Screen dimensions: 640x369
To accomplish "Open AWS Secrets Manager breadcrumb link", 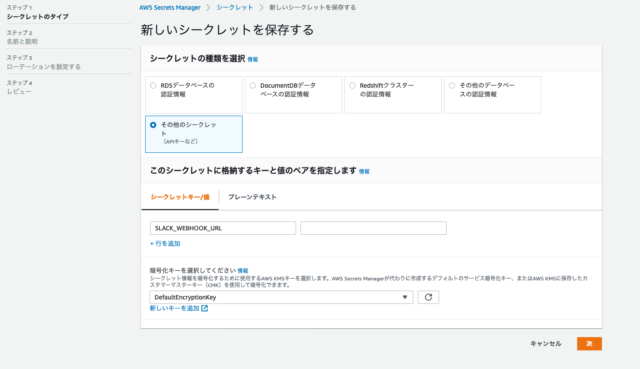I will tap(170, 8).
